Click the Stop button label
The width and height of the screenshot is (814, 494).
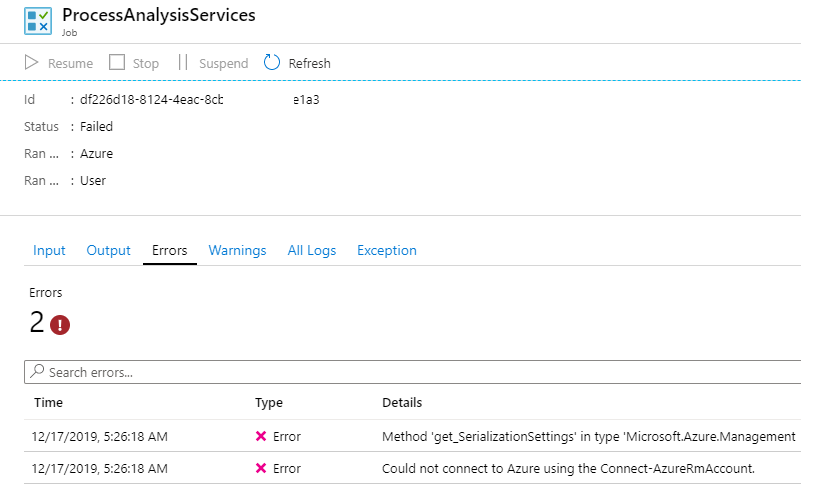[146, 63]
